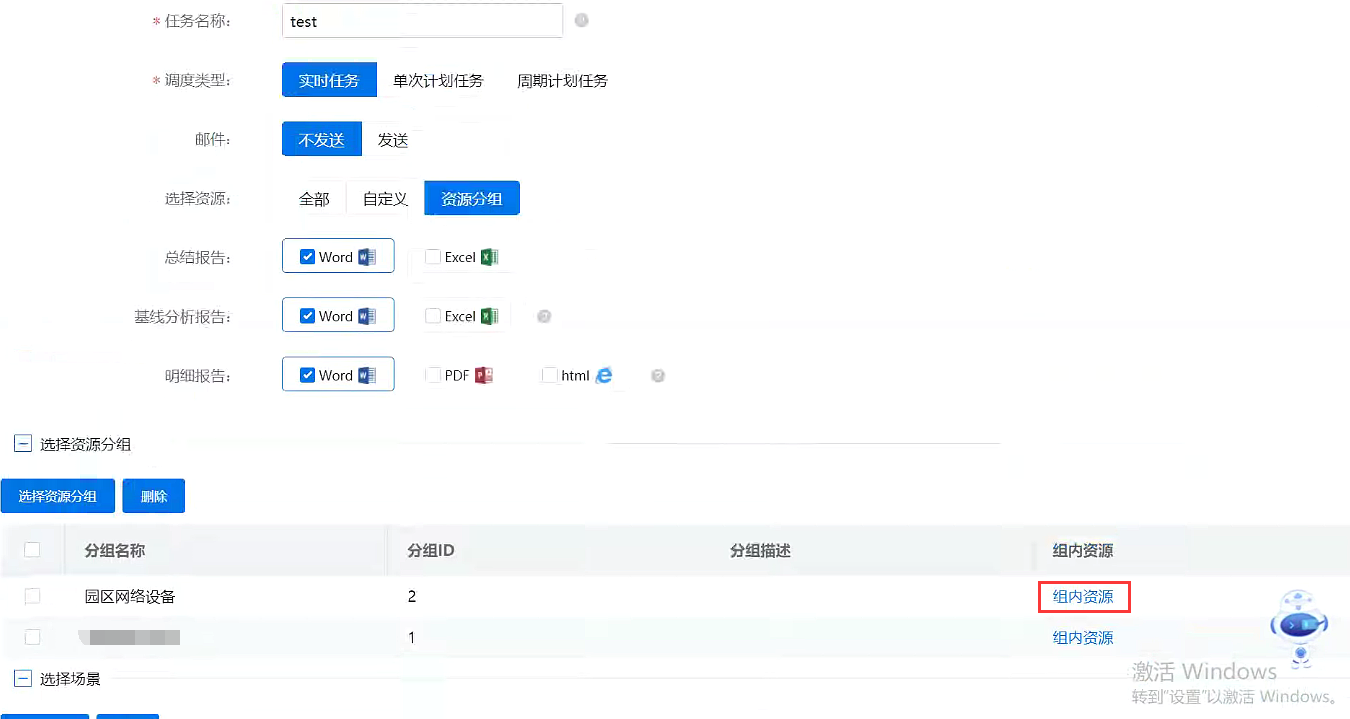1350x719 pixels.
Task: Check the row for 园区网络设备
Action: point(32,596)
